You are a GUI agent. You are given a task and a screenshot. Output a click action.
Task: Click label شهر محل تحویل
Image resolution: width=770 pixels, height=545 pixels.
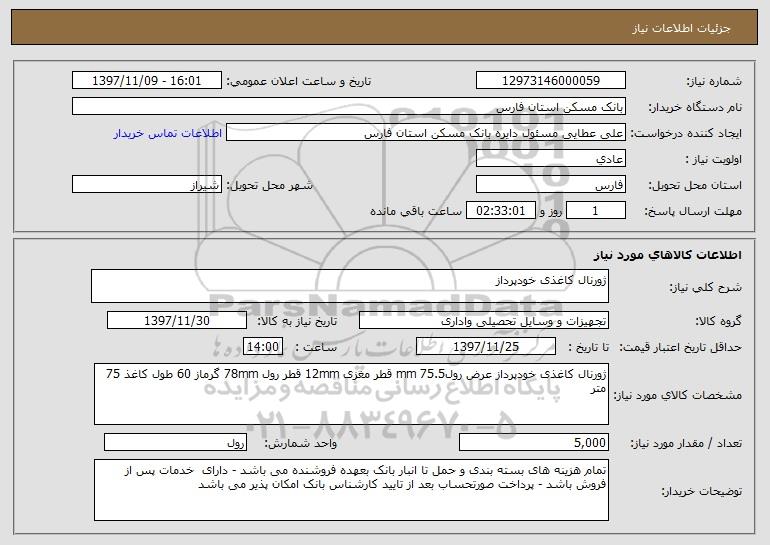269,185
